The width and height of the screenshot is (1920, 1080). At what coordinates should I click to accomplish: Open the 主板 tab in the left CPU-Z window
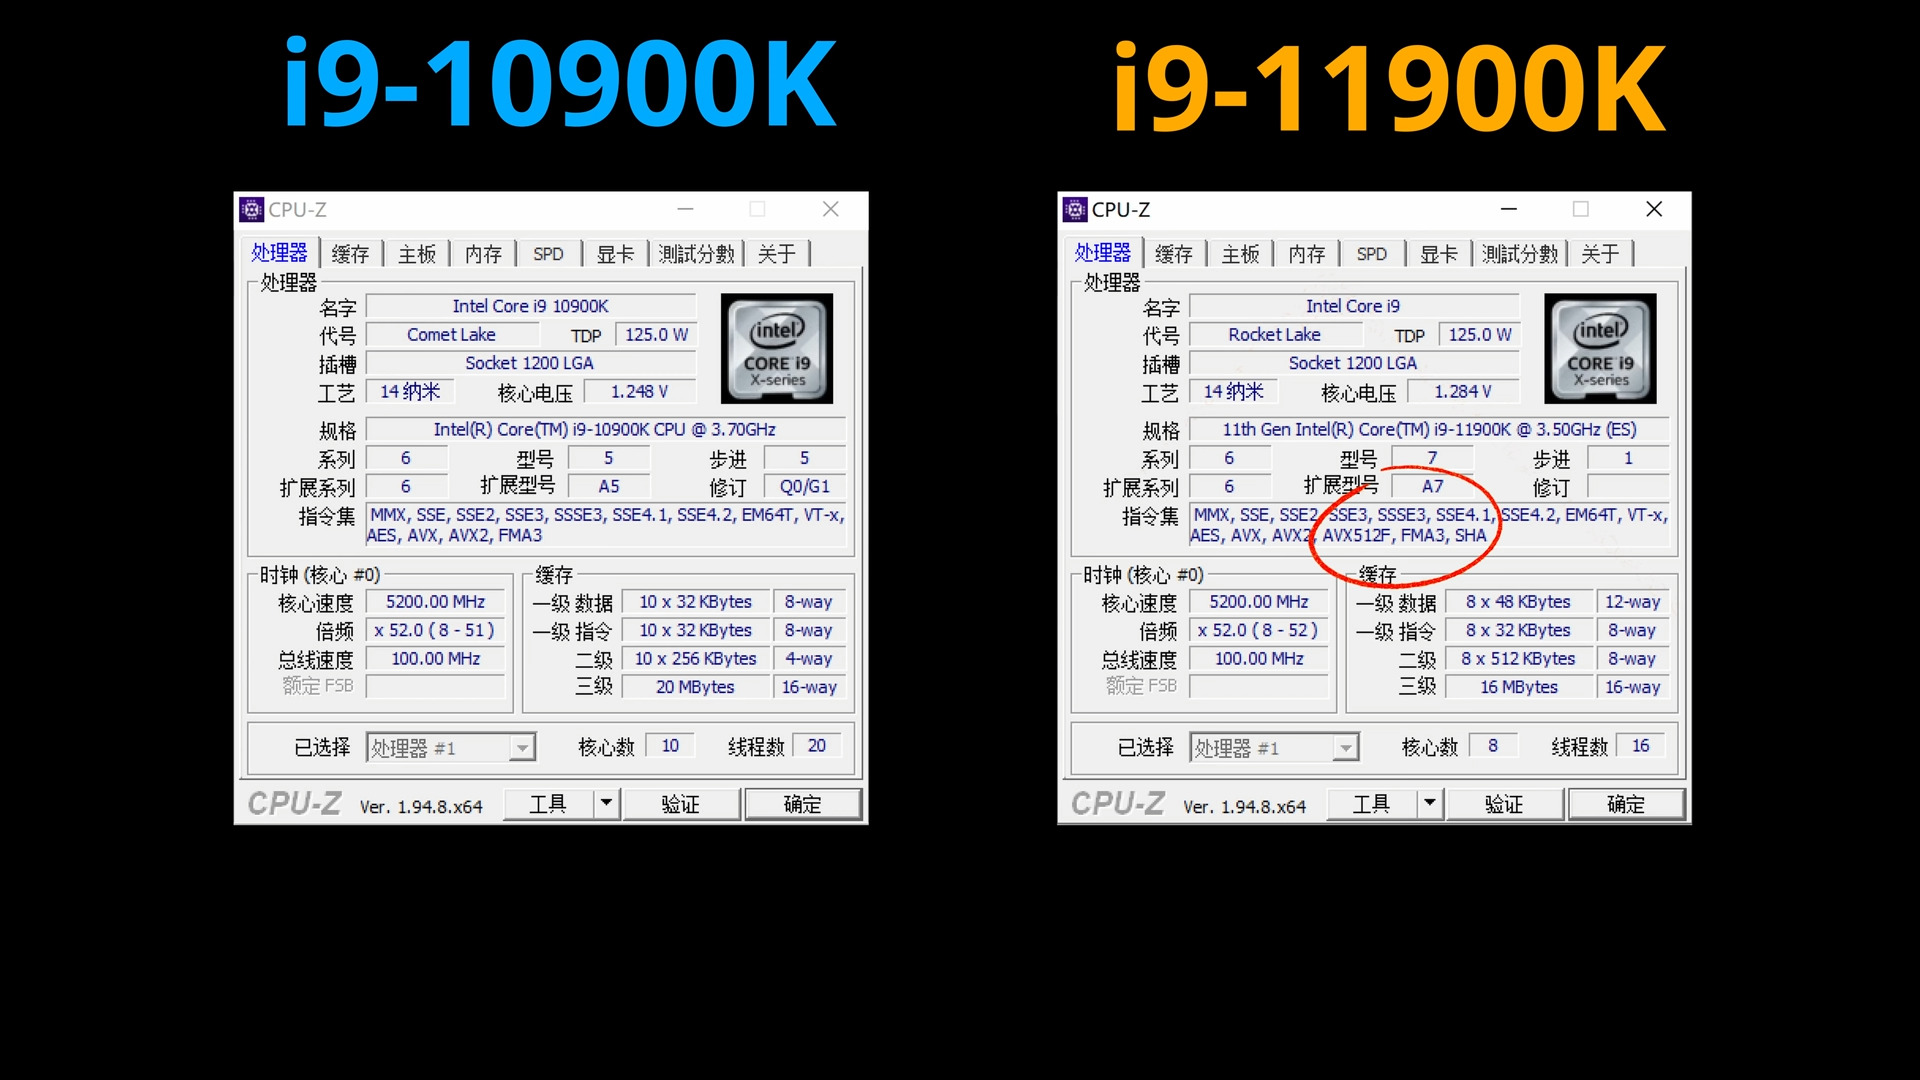point(417,254)
